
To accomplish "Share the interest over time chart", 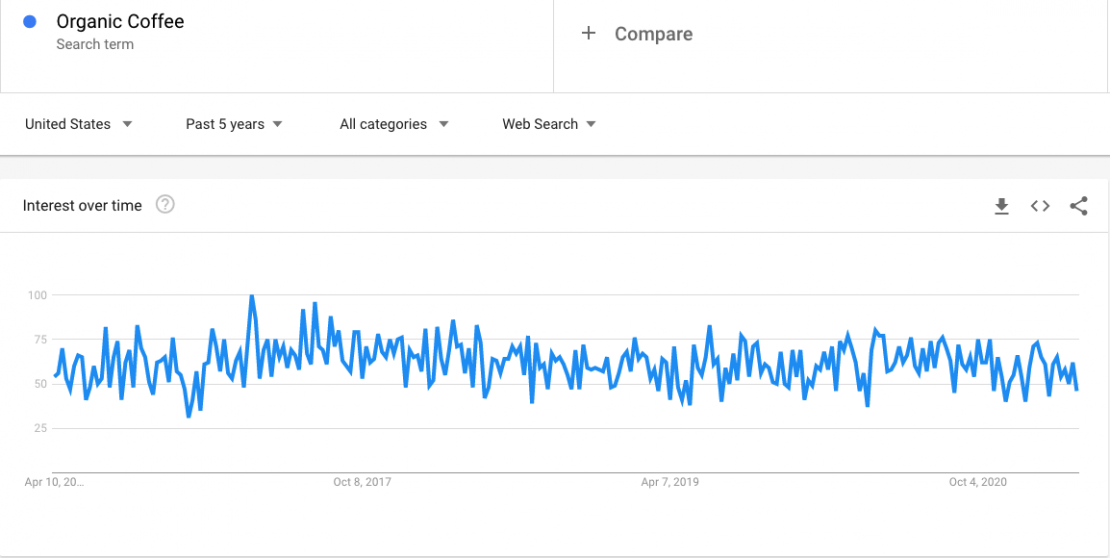I will click(1078, 206).
